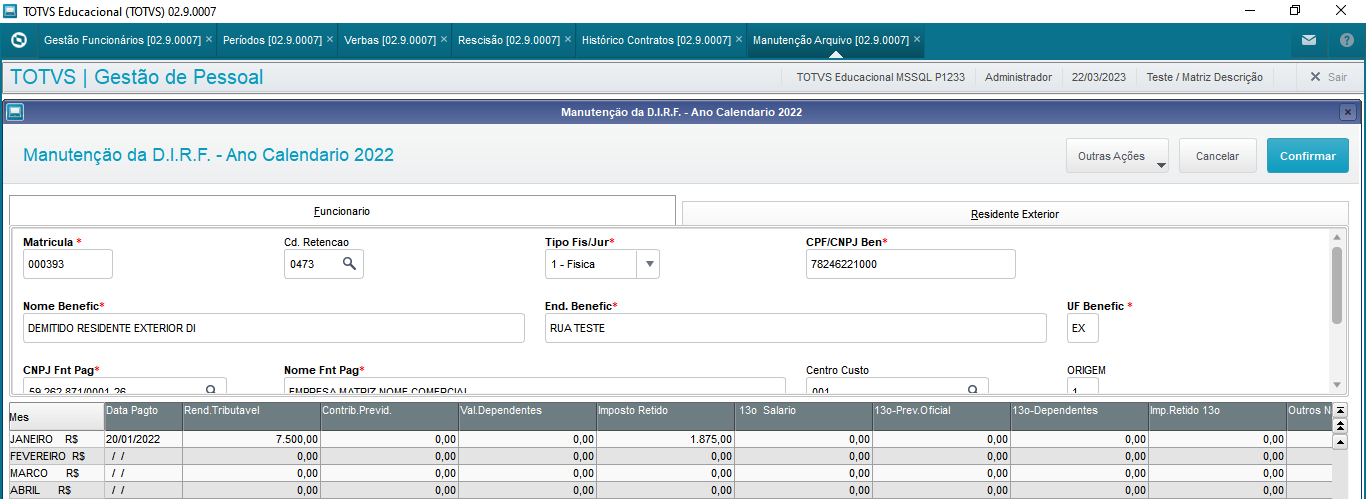Switch to Verbas tab
The width and height of the screenshot is (1366, 499).
pos(390,40)
